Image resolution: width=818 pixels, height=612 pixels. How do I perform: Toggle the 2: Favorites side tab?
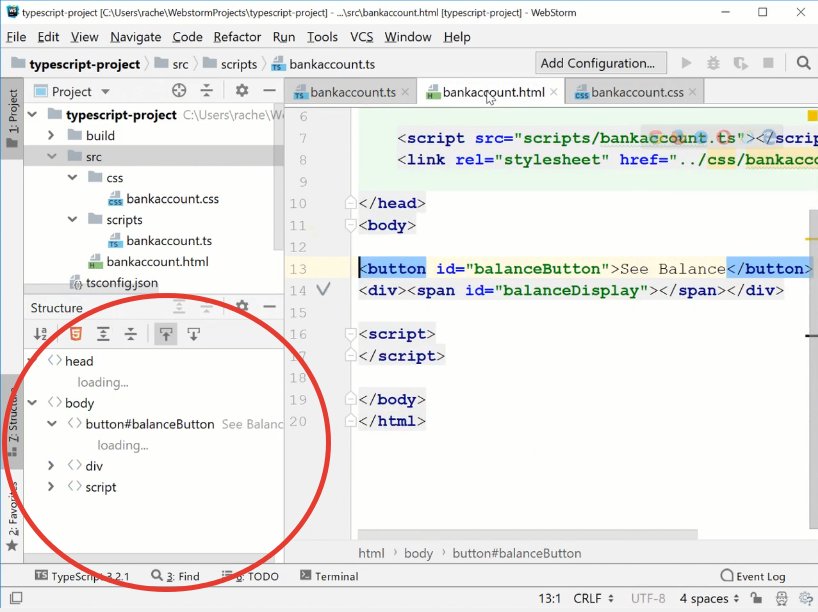coord(13,517)
